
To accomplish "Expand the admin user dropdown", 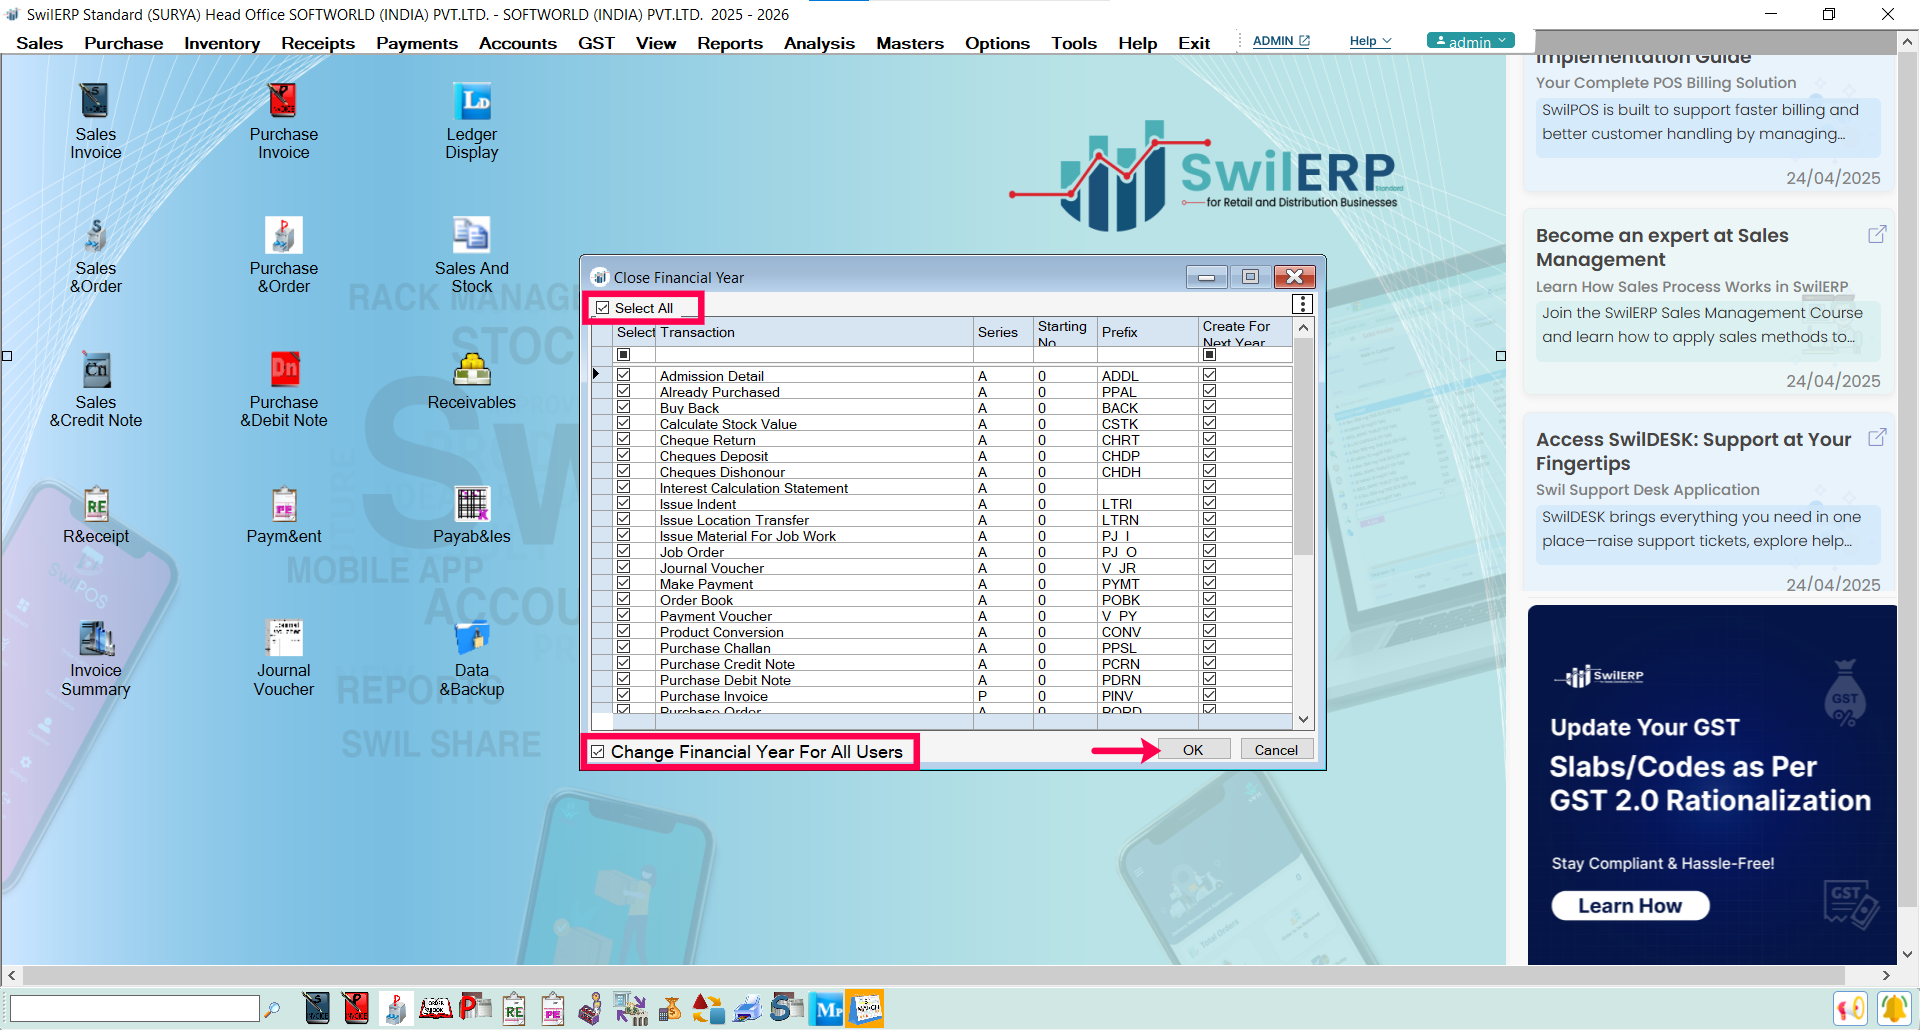I will [1470, 41].
